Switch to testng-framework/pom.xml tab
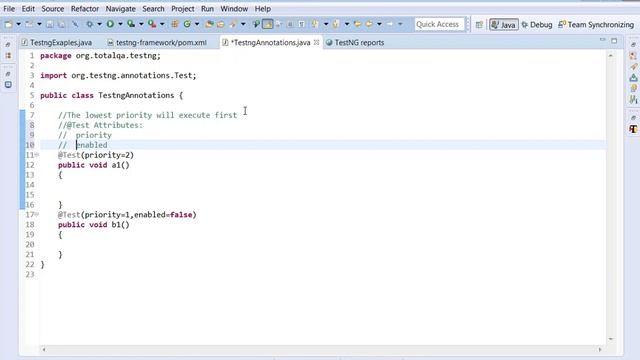640x360 pixels. [x=157, y=42]
